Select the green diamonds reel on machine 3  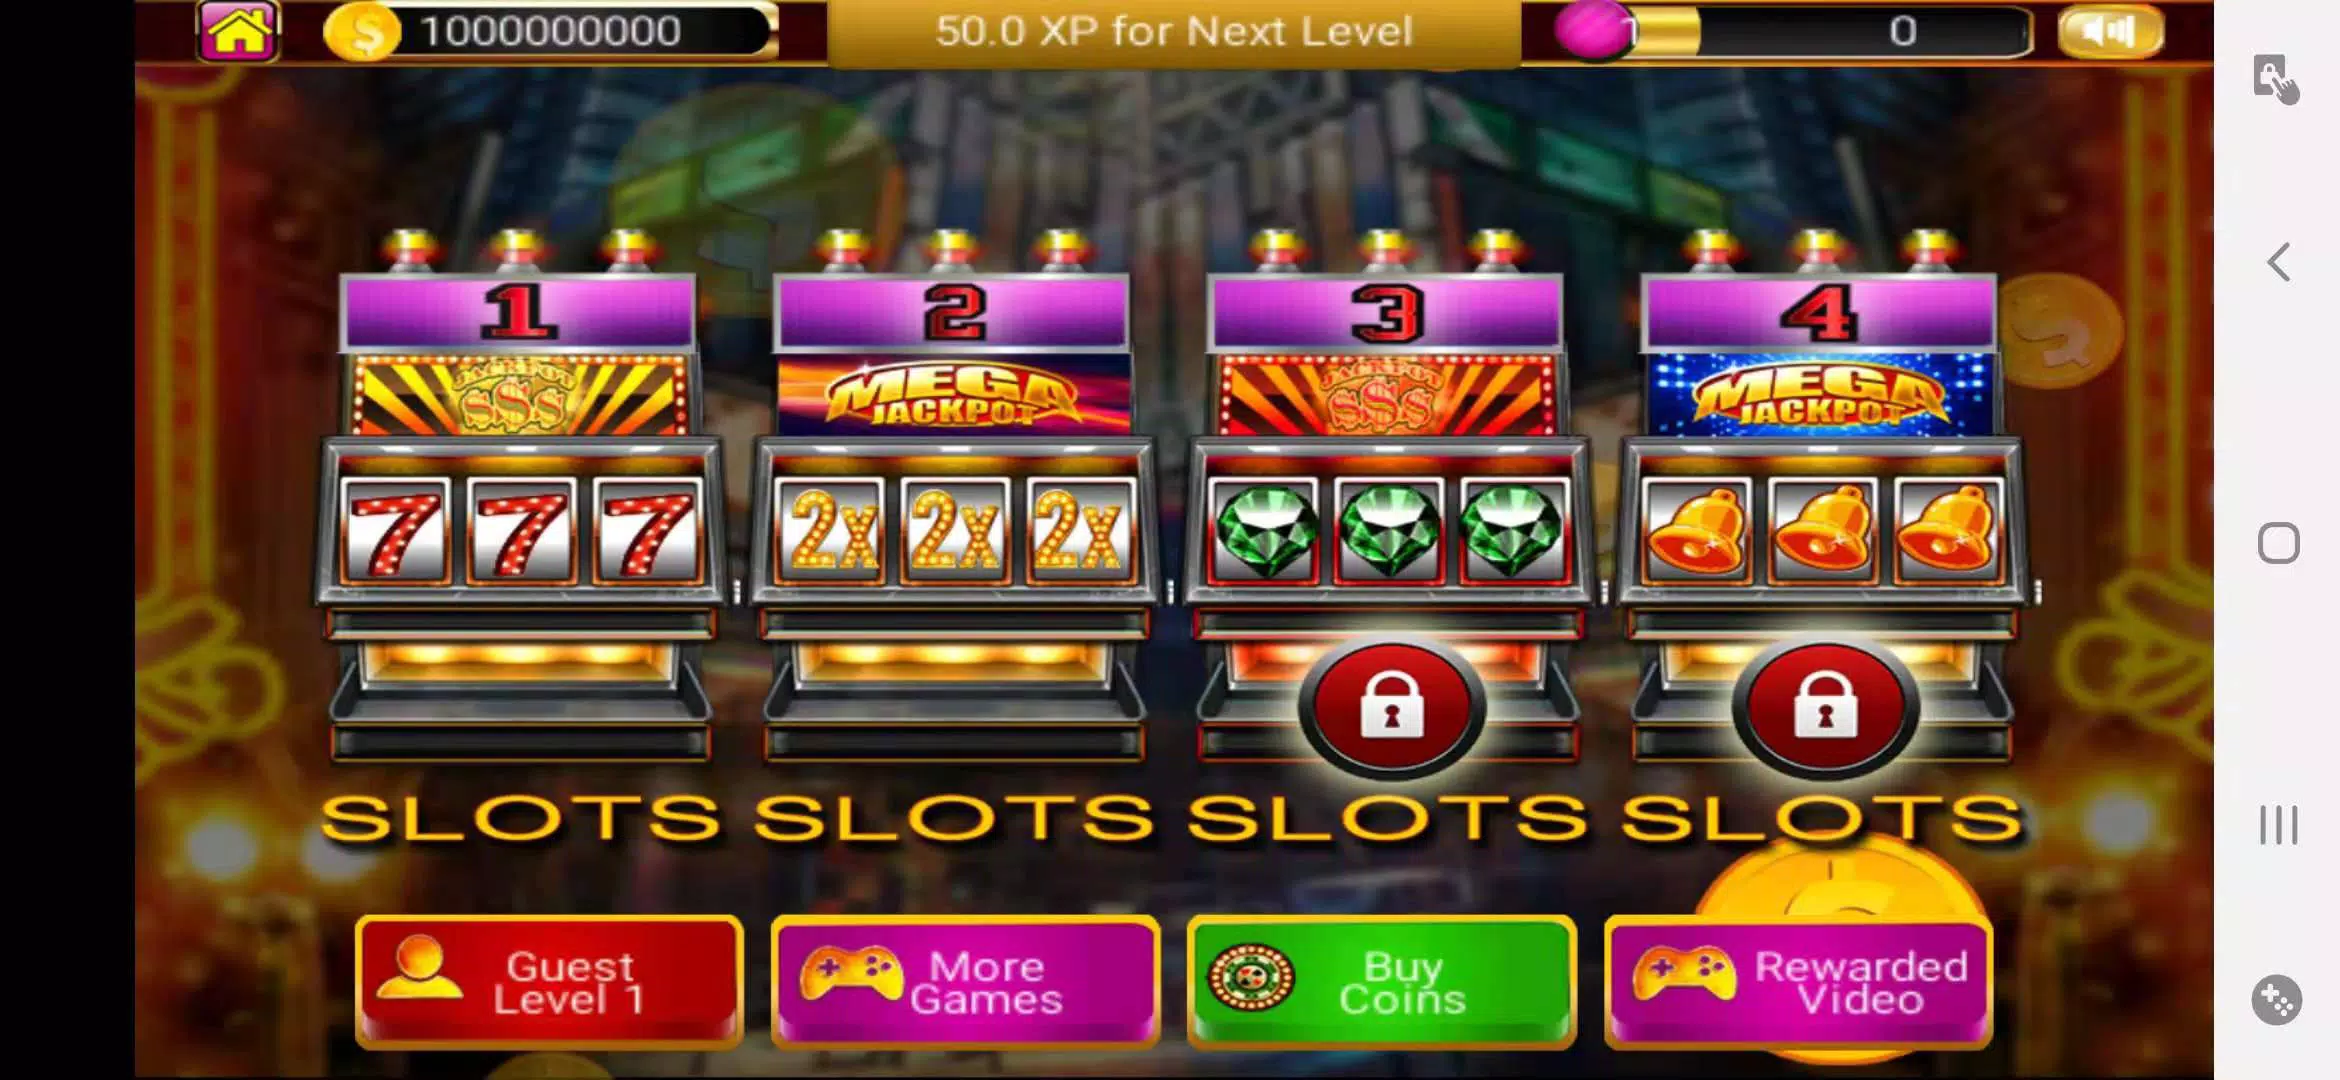coord(1389,530)
